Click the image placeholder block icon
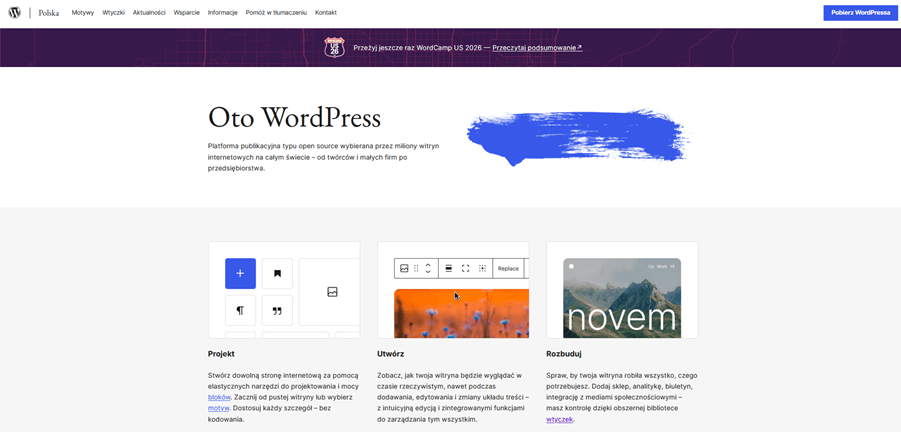Screen dimensions: 901x432 [332, 292]
